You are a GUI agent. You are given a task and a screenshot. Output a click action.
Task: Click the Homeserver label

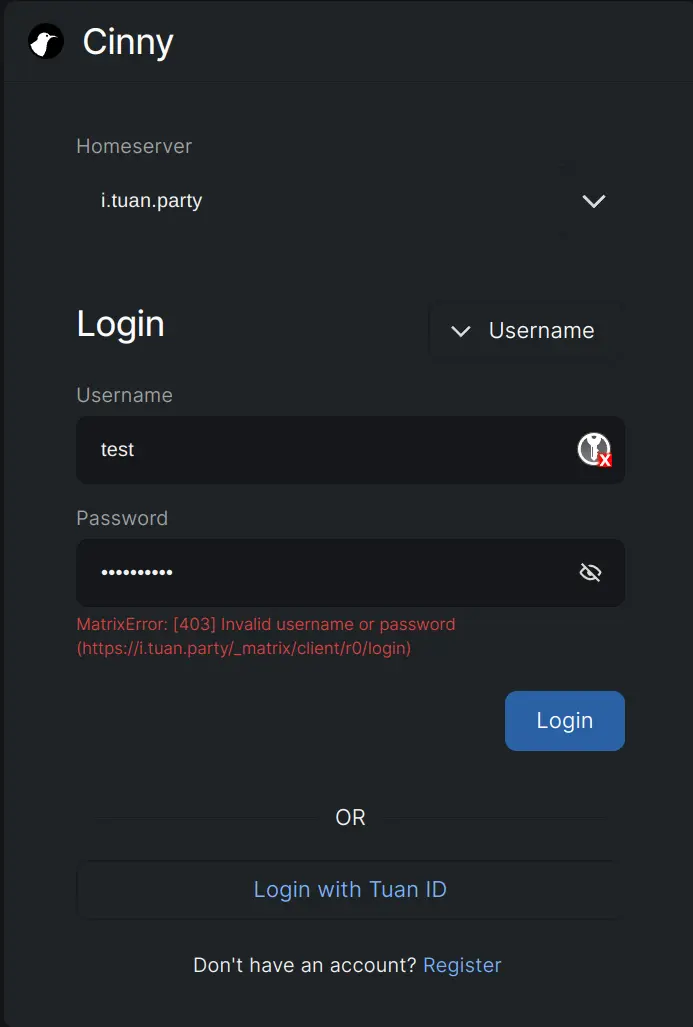click(134, 146)
